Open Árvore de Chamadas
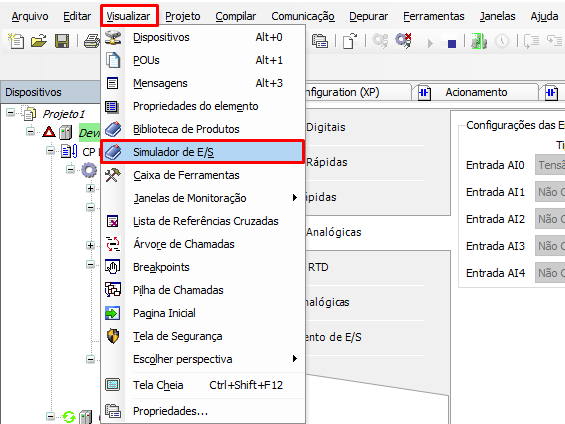Image resolution: width=565 pixels, height=424 pixels. (x=203, y=244)
